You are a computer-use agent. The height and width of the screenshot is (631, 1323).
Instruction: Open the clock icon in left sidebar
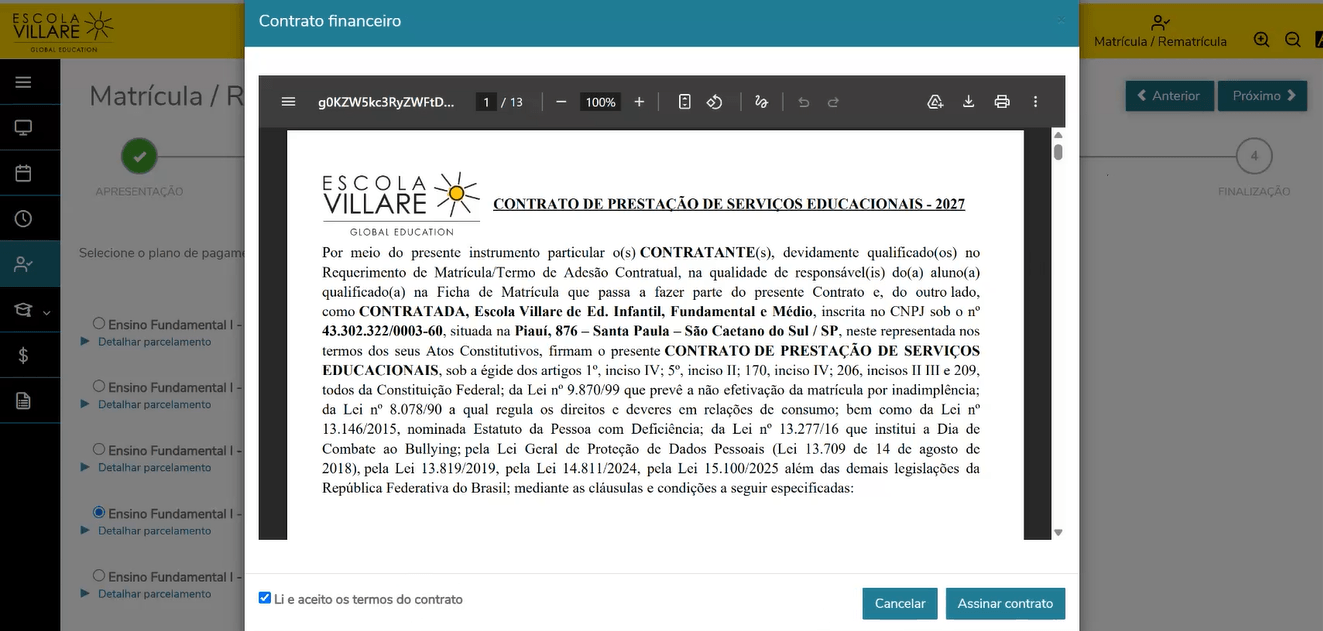(23, 218)
